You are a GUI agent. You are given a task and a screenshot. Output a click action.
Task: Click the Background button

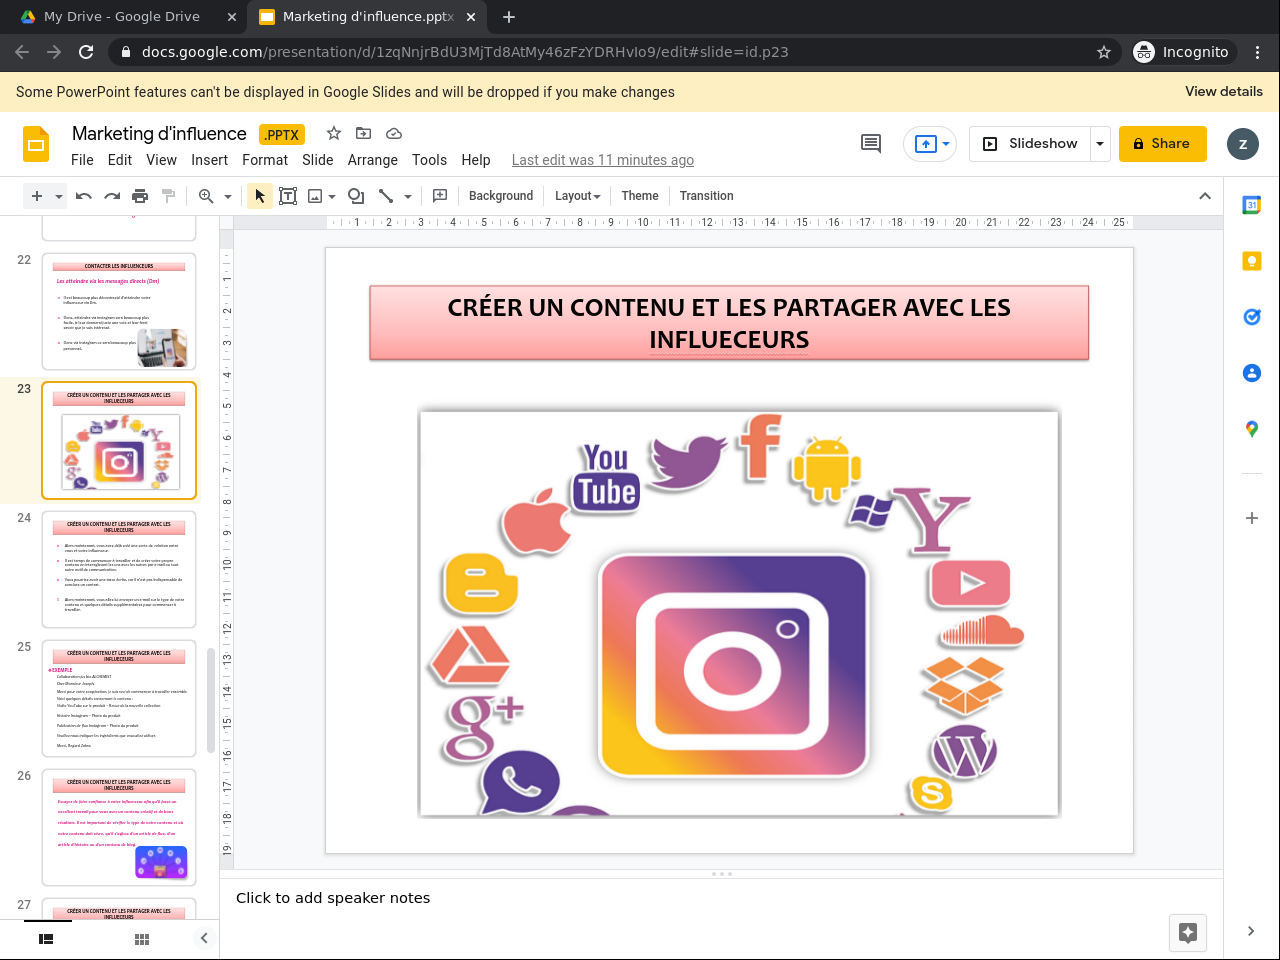501,196
